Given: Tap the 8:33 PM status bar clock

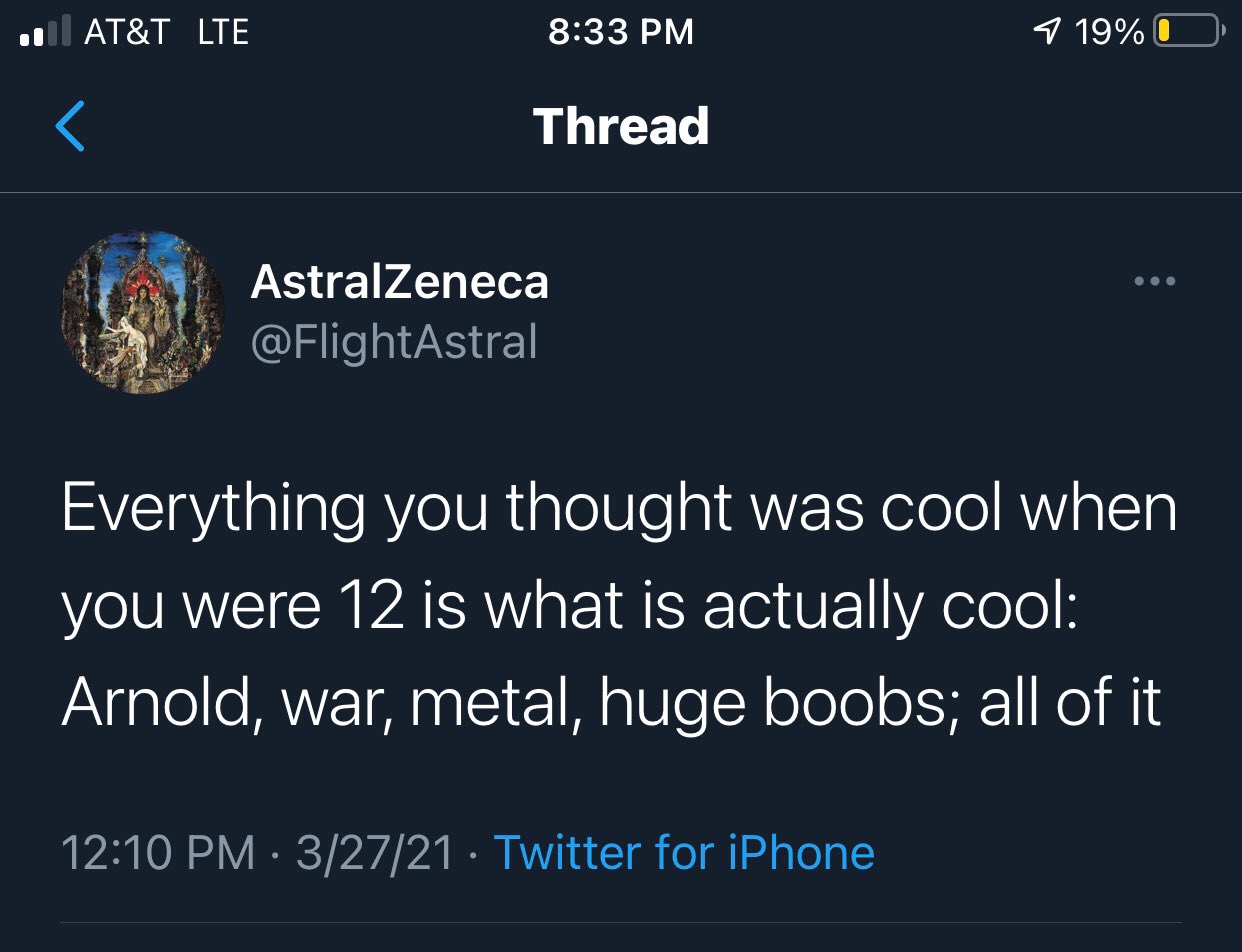Looking at the screenshot, I should click(x=620, y=32).
